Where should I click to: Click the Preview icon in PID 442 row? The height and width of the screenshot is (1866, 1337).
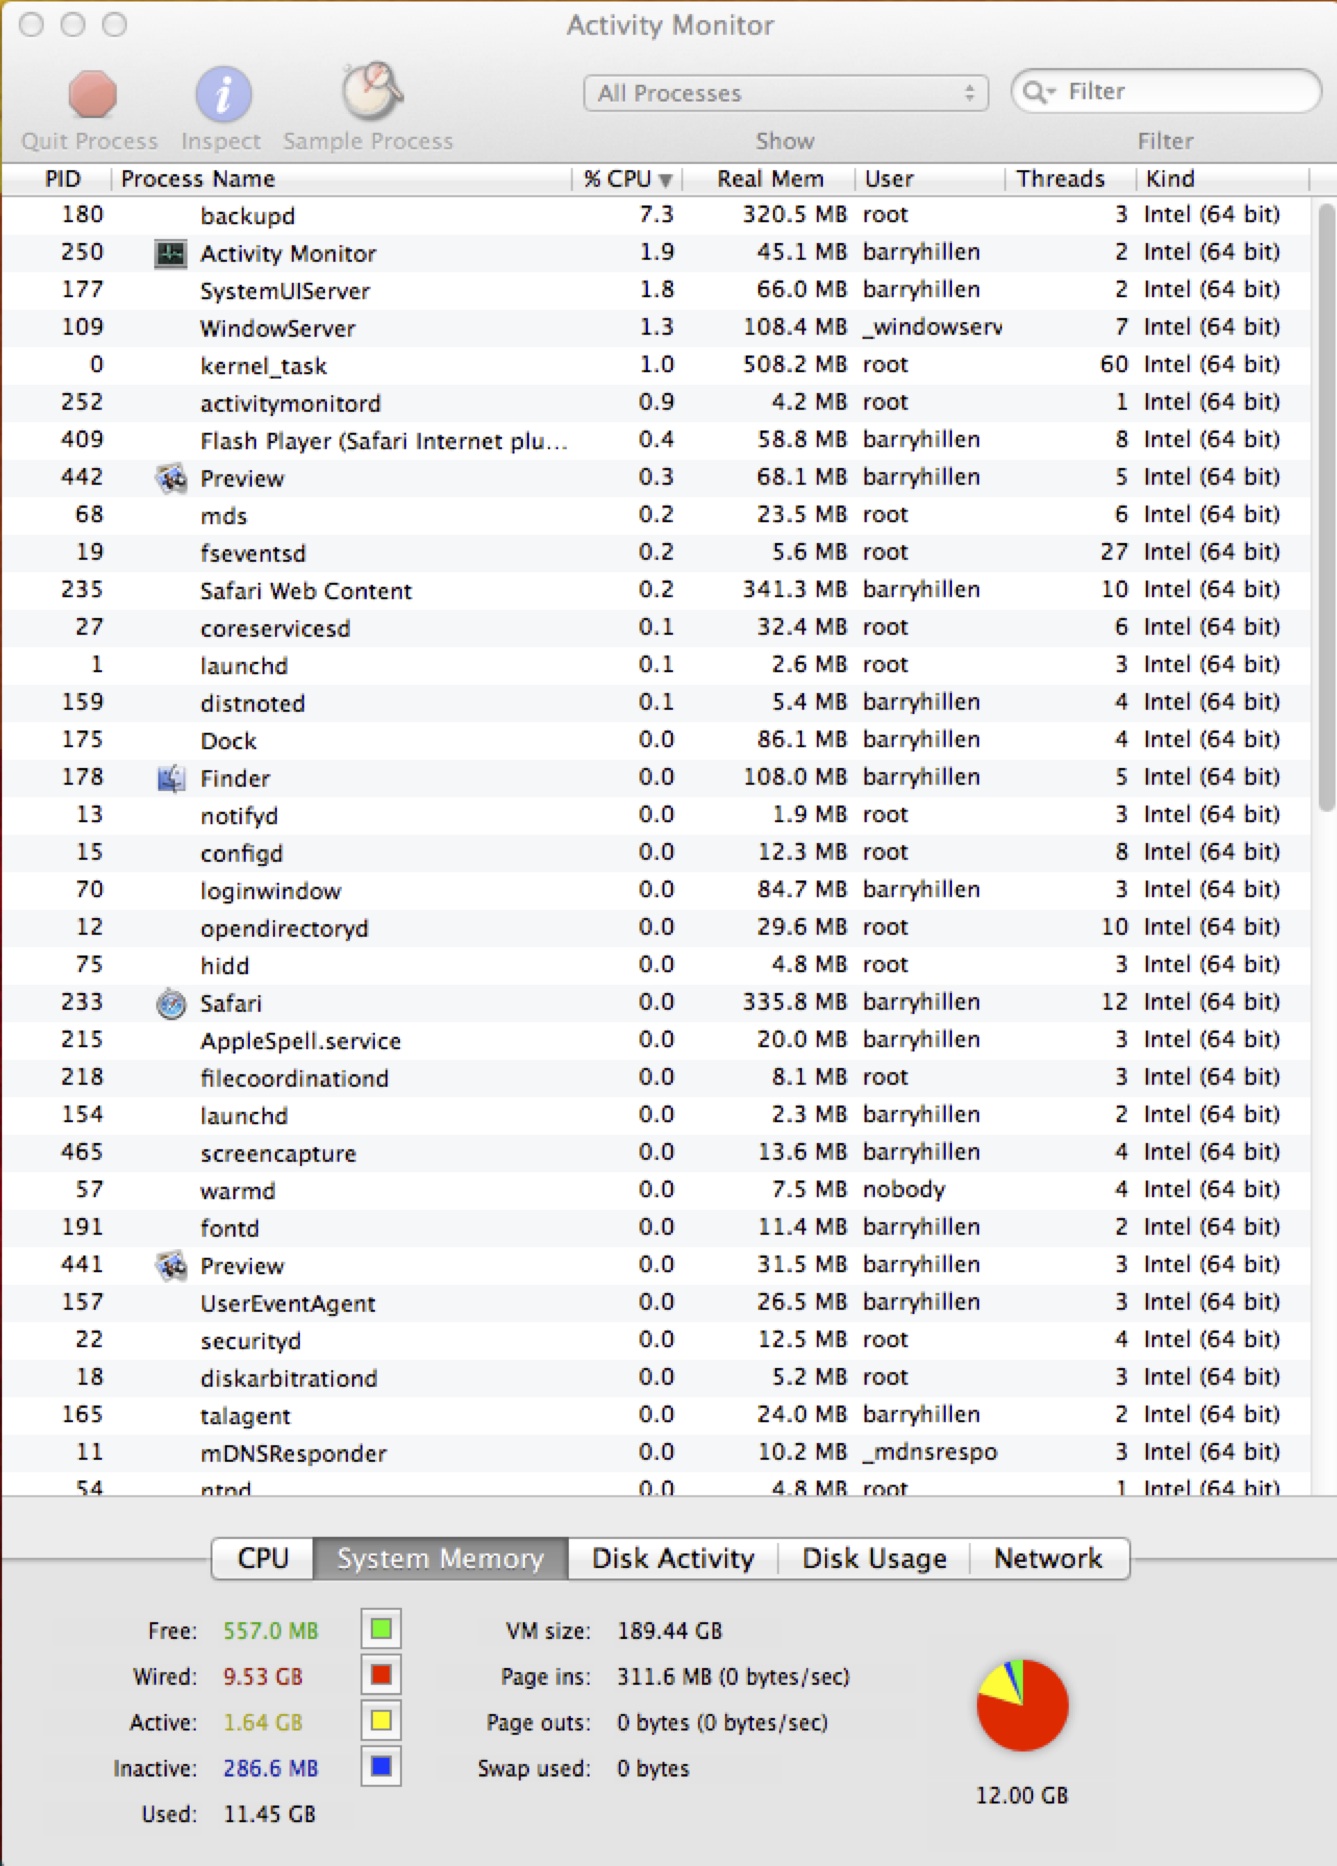[171, 478]
